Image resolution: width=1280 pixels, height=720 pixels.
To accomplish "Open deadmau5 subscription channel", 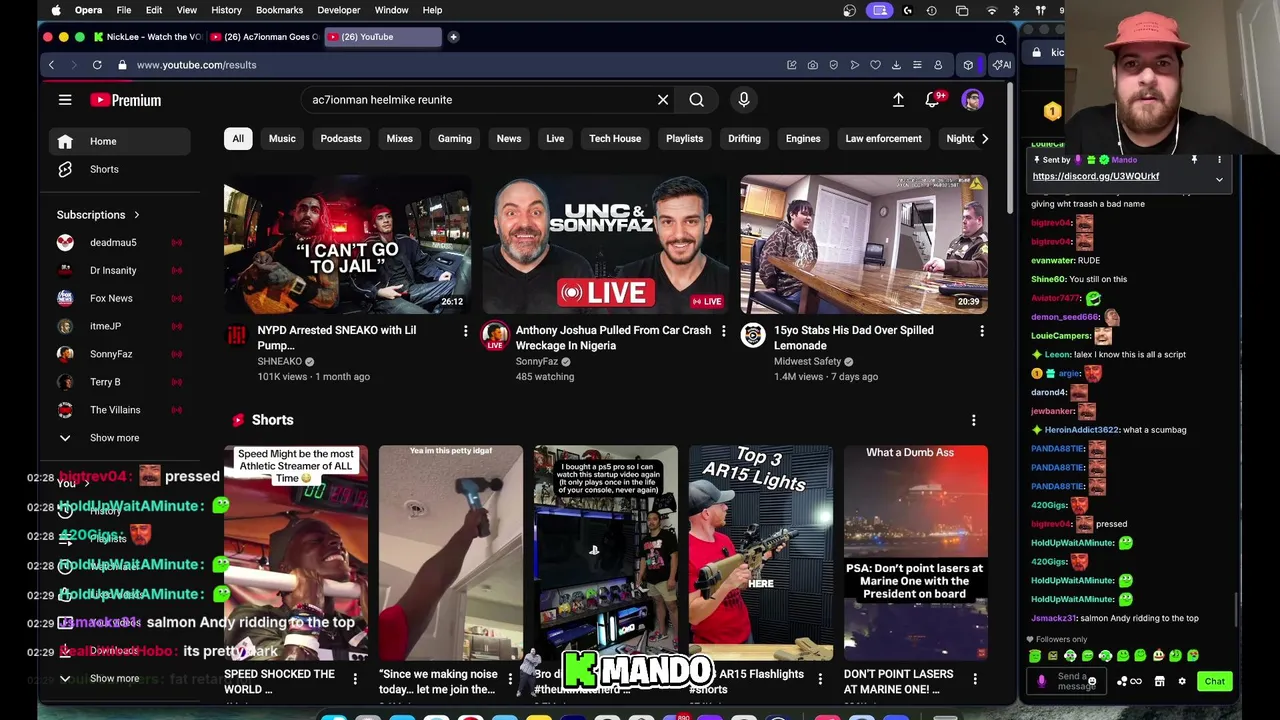I will pyautogui.click(x=120, y=243).
